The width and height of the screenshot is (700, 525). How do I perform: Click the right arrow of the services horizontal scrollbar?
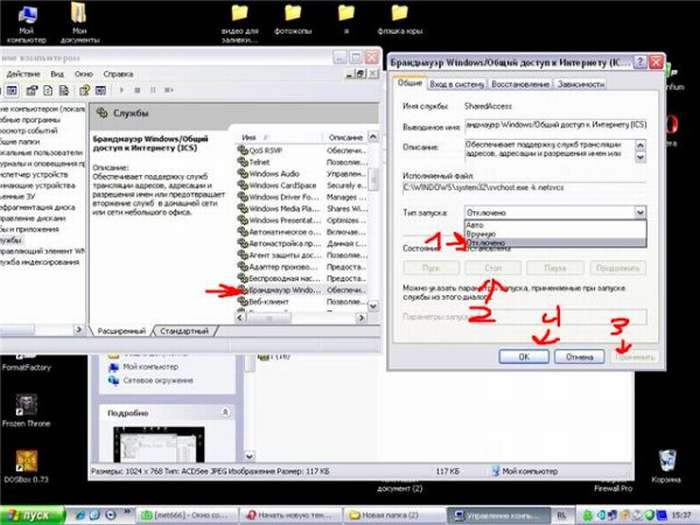(361, 317)
